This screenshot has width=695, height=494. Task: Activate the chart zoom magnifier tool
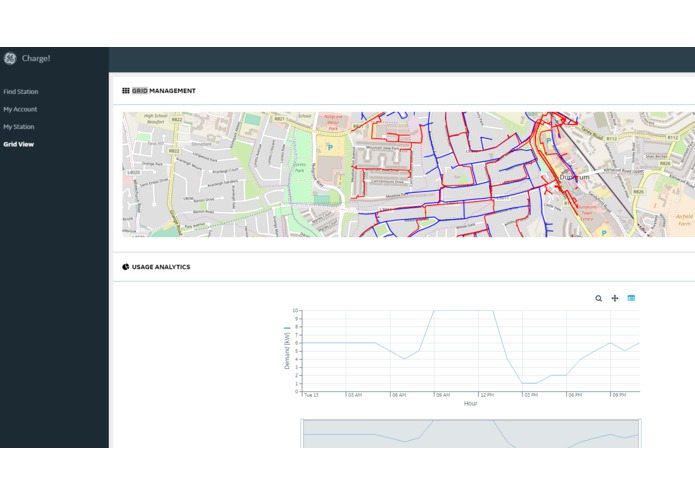tap(598, 299)
